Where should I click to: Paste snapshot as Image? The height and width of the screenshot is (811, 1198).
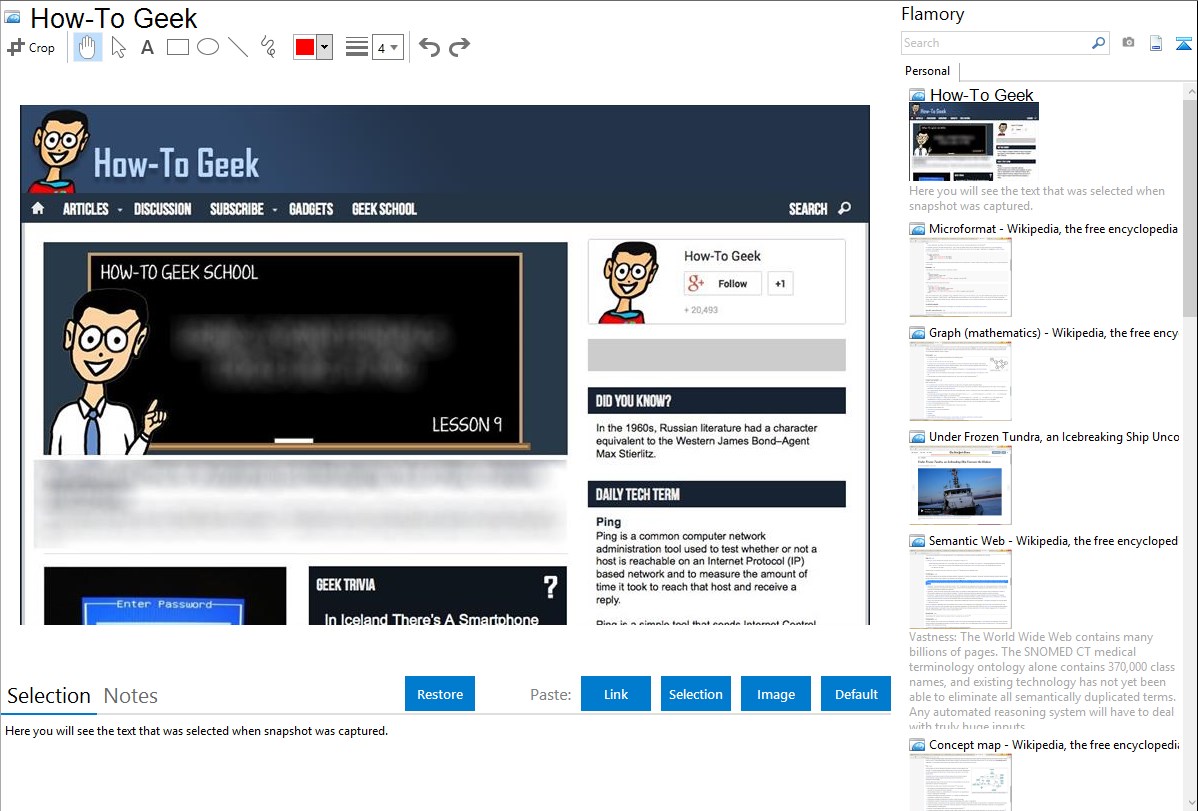click(775, 694)
